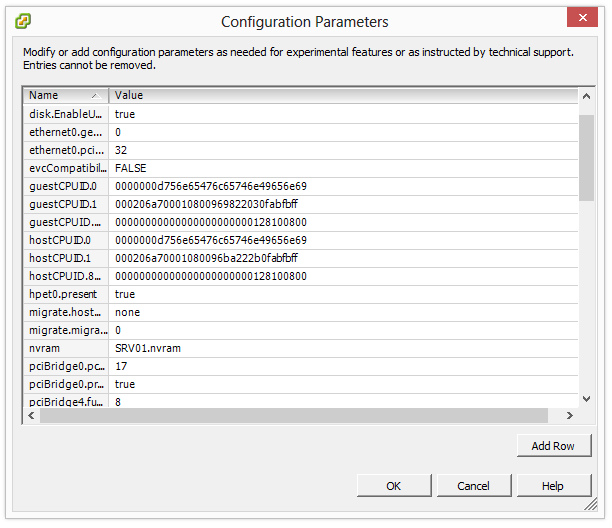Select the pciBridge4 value of 8
Image resolution: width=612 pixels, height=528 pixels.
point(119,402)
